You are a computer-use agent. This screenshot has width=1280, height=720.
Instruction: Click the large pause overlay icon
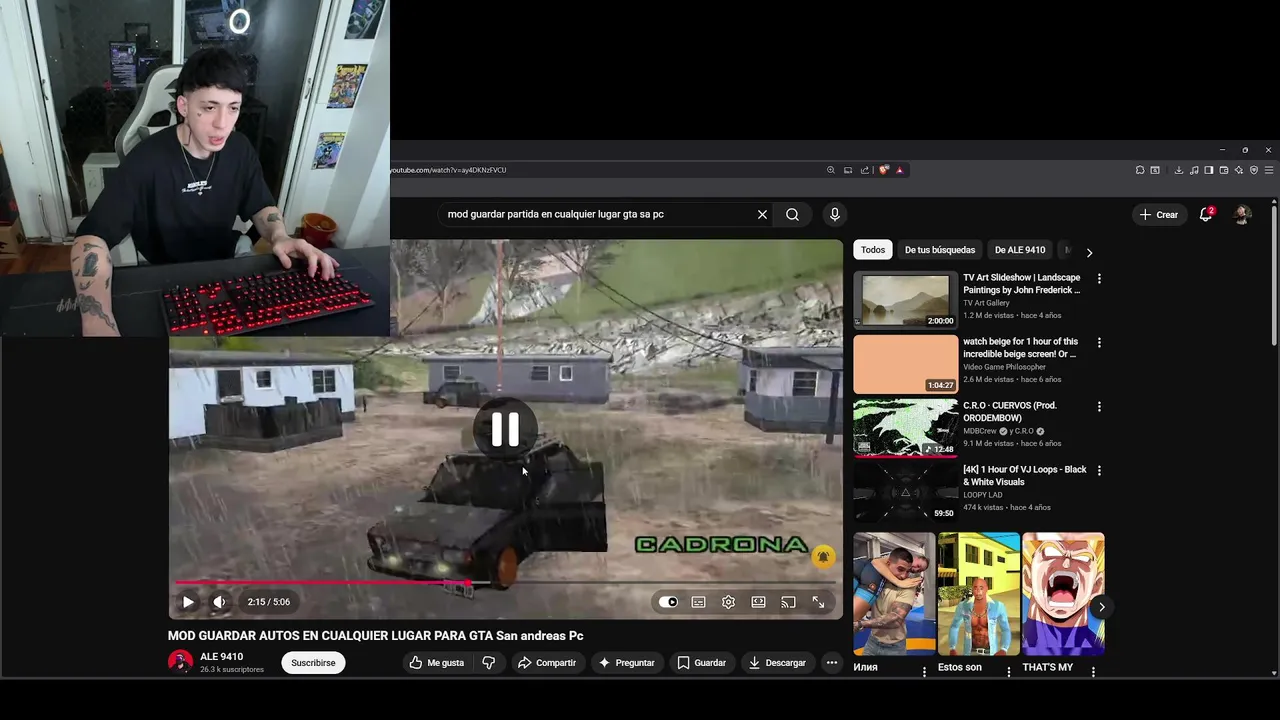point(505,429)
